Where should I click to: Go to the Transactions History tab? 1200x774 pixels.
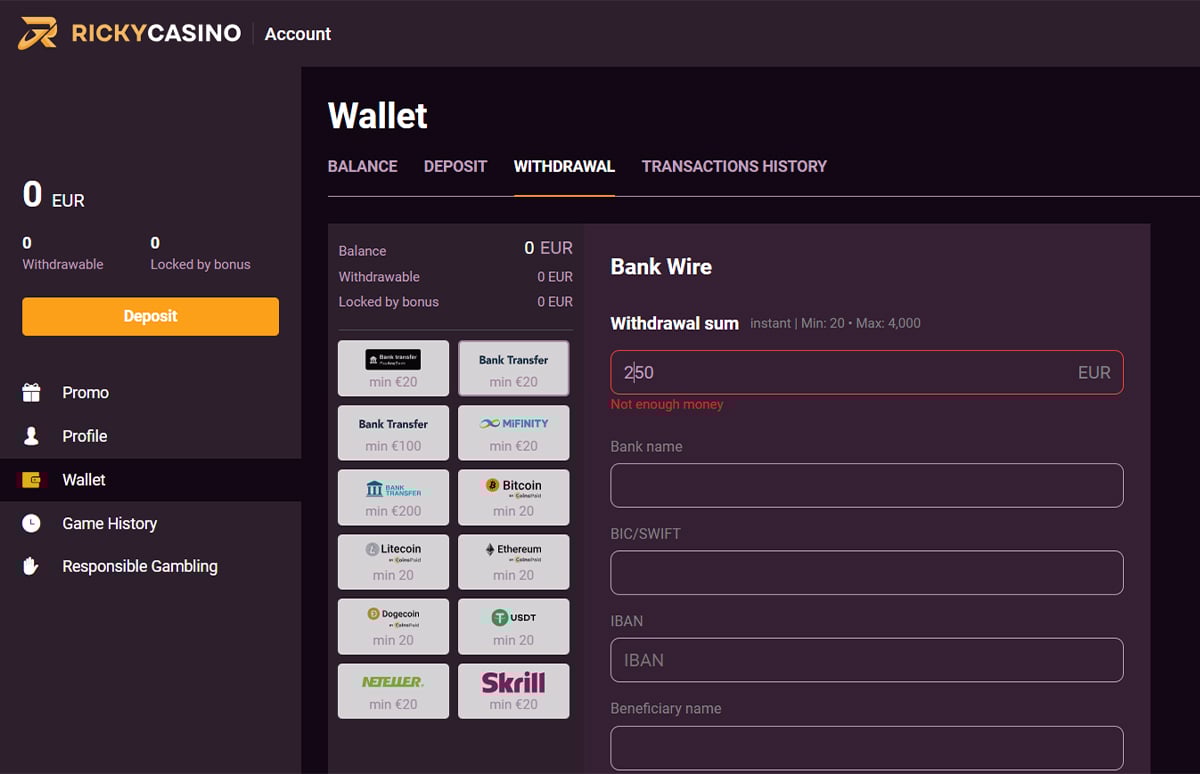click(734, 166)
